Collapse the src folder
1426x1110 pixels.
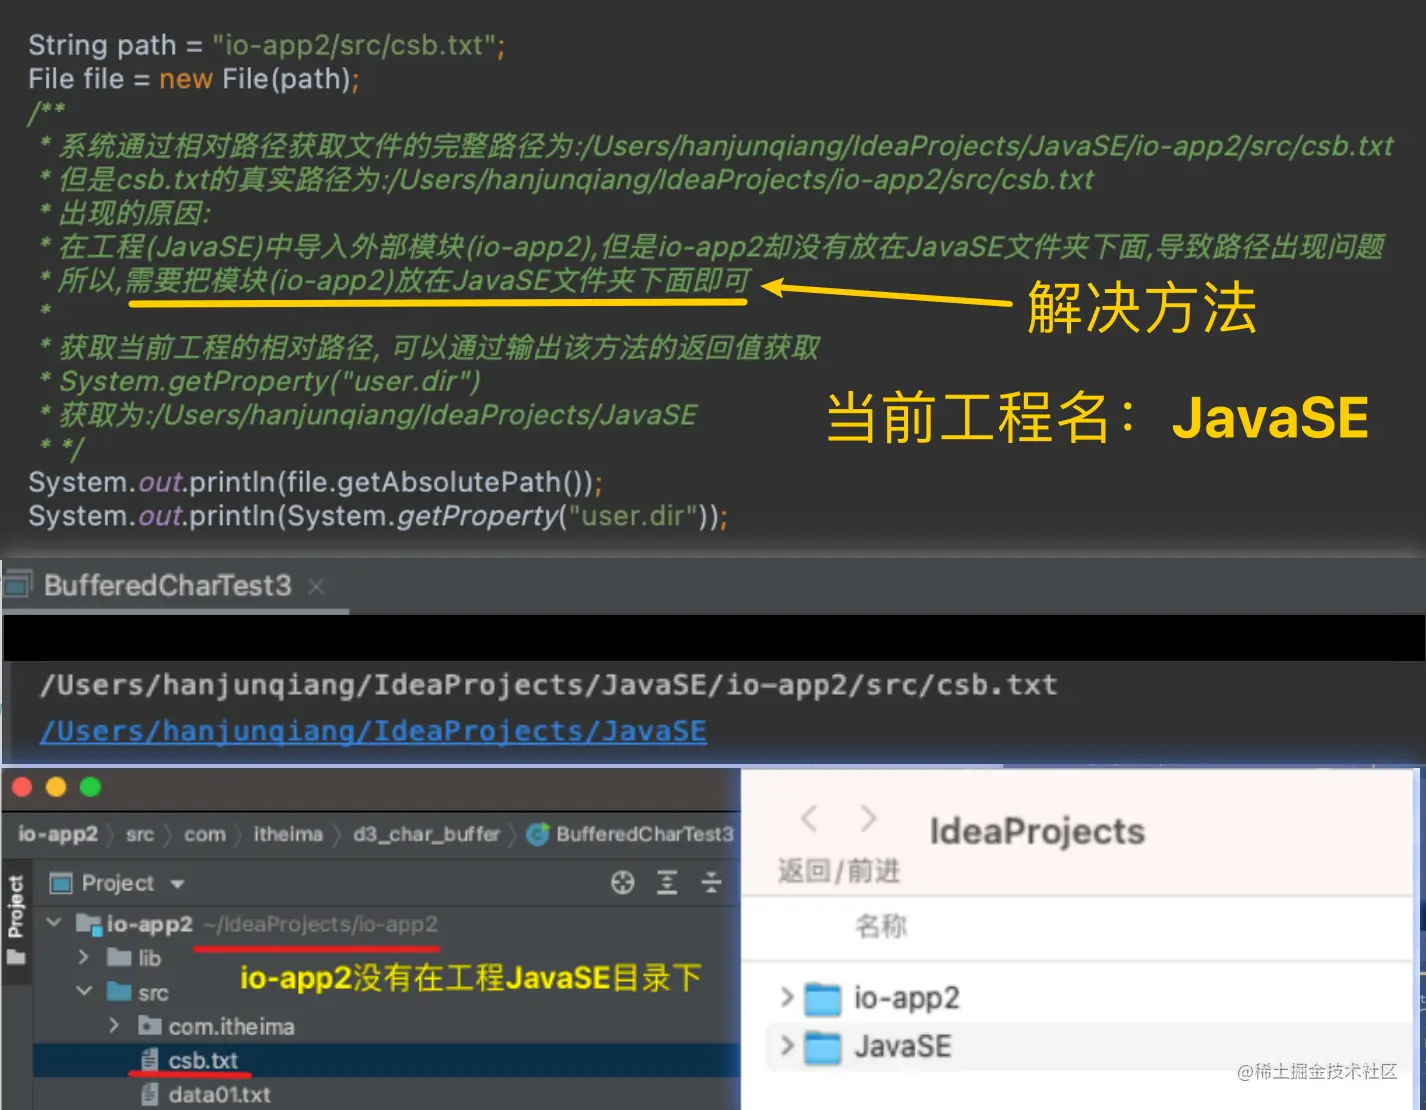tap(84, 991)
